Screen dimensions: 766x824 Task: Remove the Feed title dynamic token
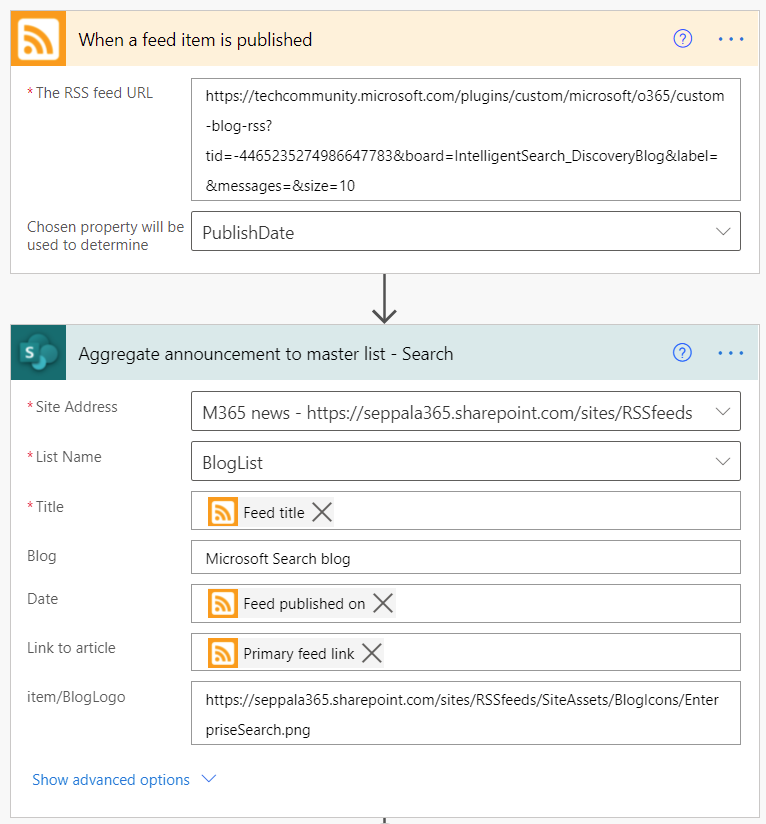(321, 512)
